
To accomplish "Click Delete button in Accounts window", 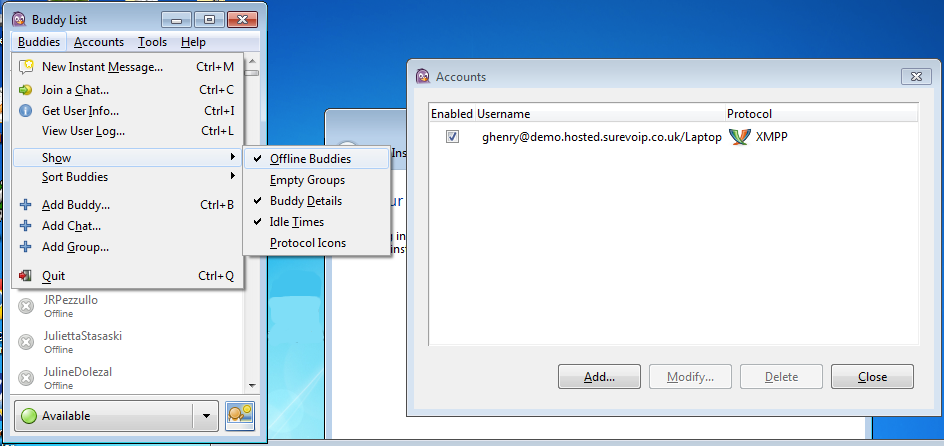I will [781, 377].
